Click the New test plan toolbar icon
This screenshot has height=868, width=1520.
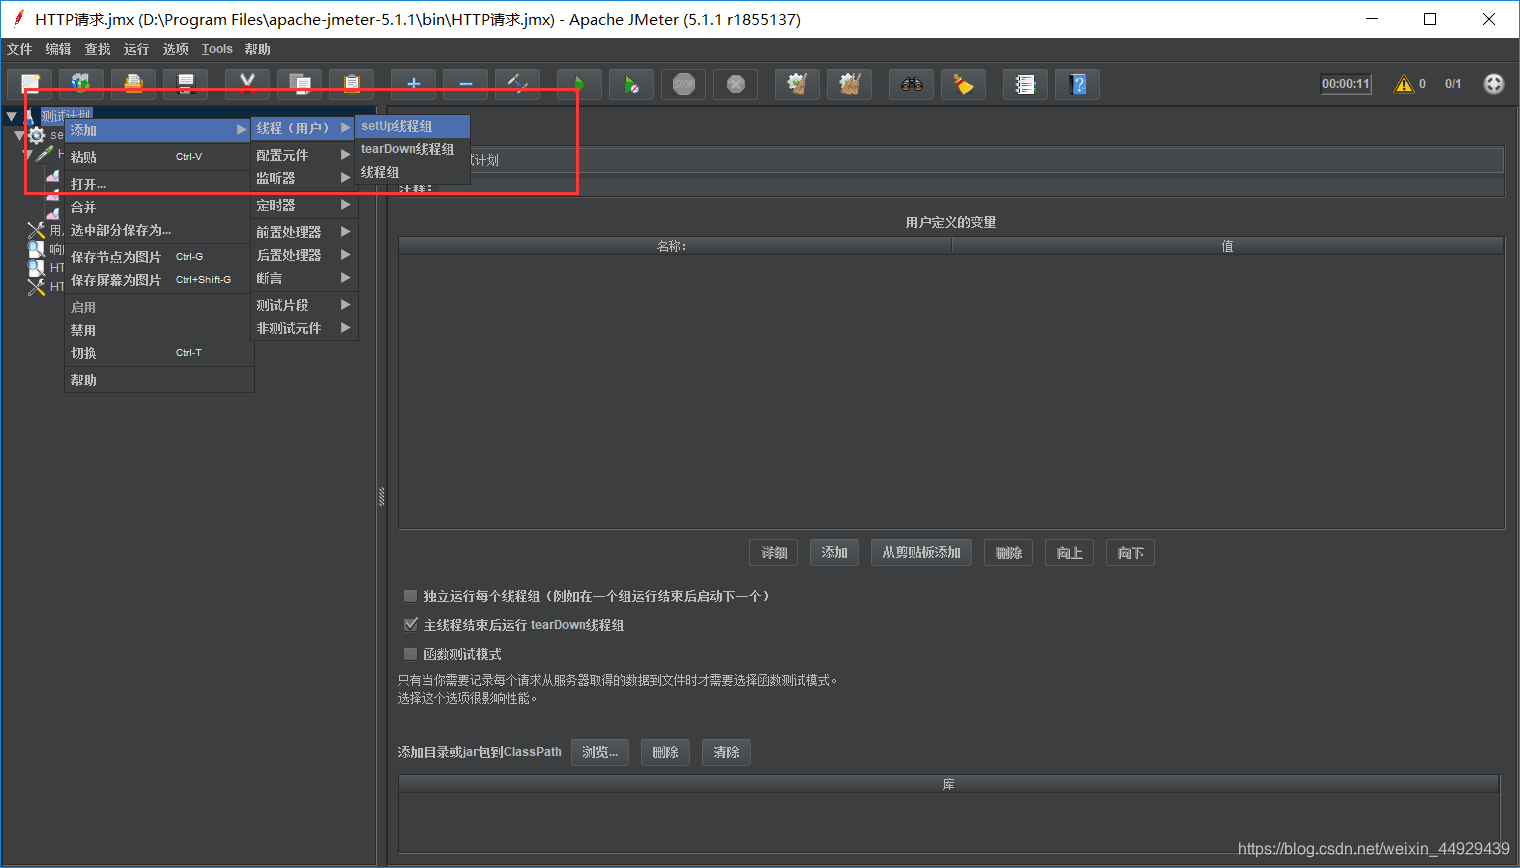pos(30,84)
